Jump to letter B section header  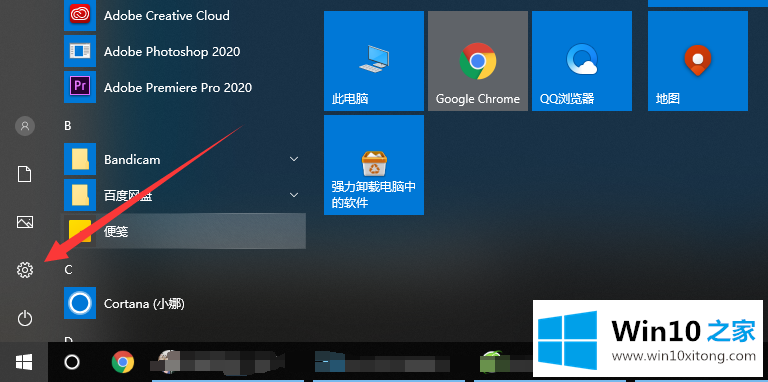pos(68,126)
